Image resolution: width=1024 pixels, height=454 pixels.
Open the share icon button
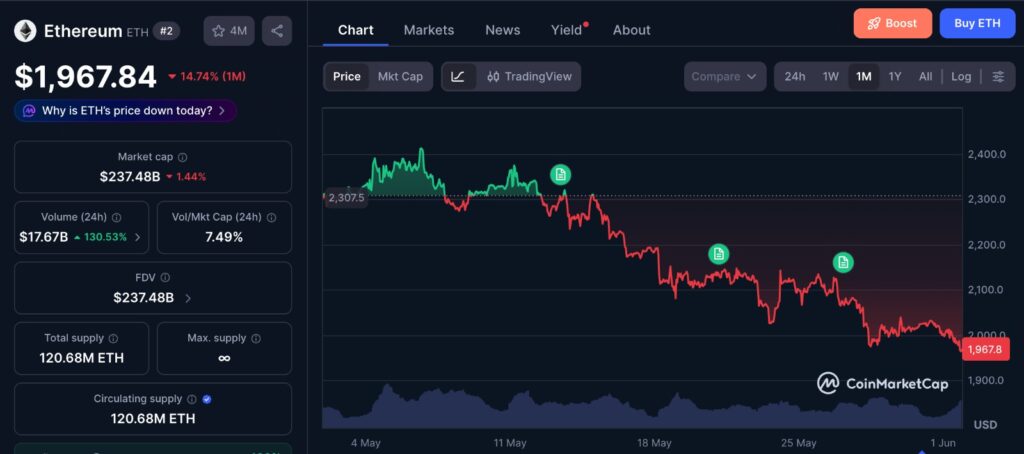[277, 31]
